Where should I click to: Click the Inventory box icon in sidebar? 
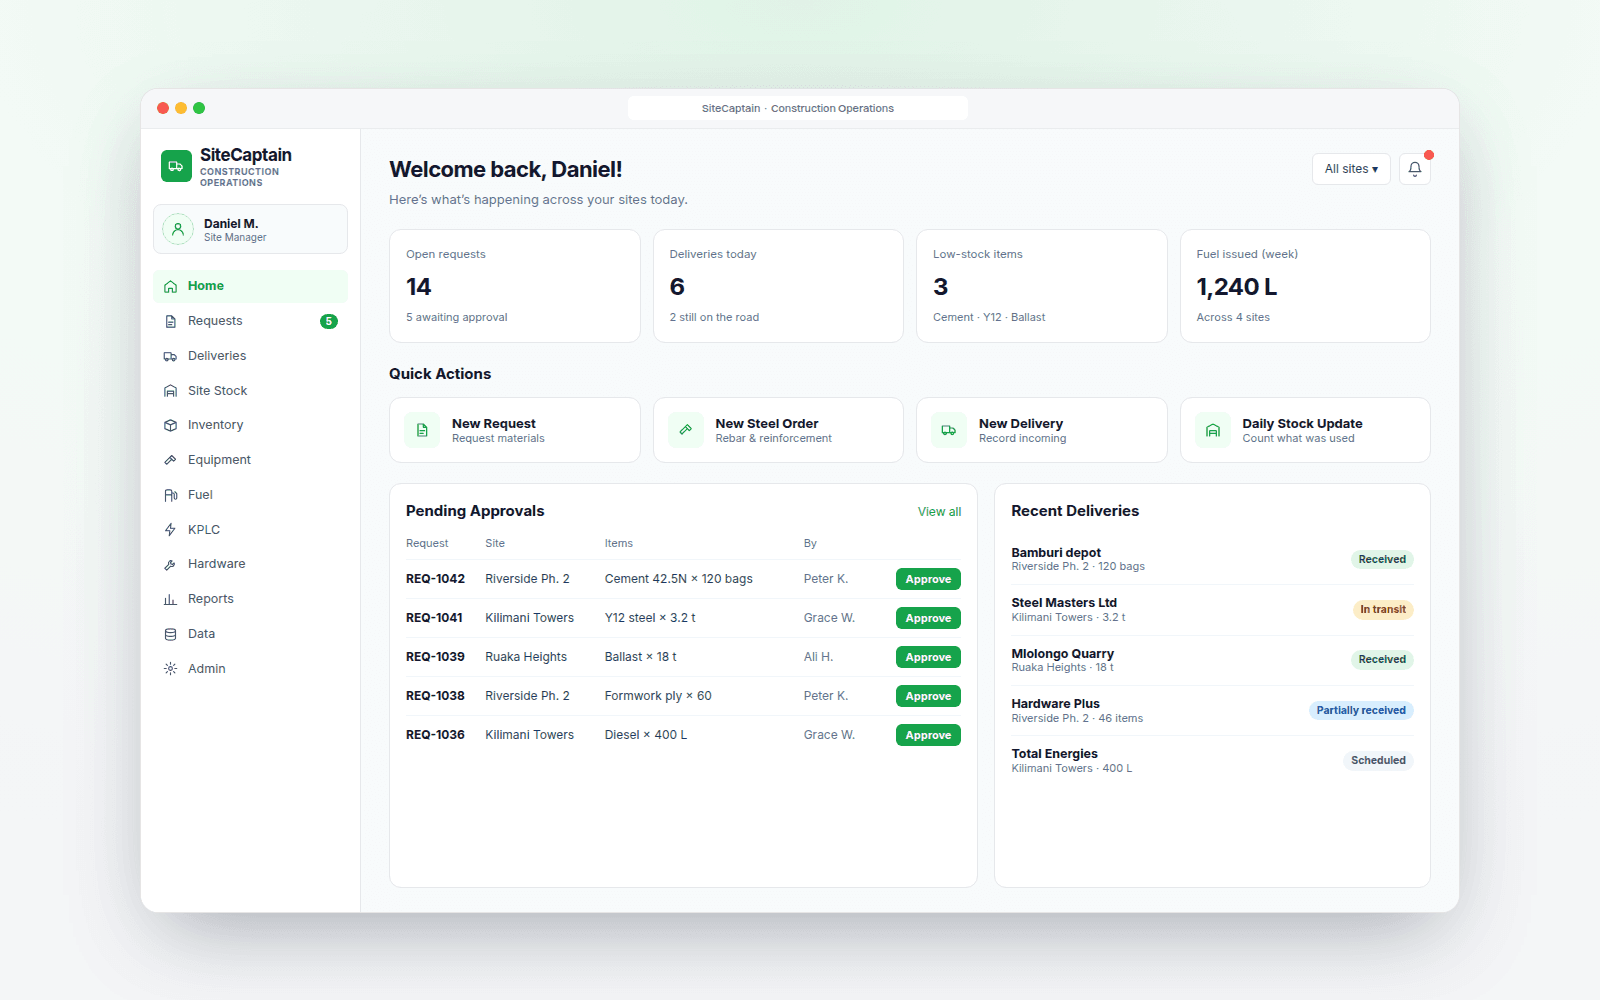point(170,425)
